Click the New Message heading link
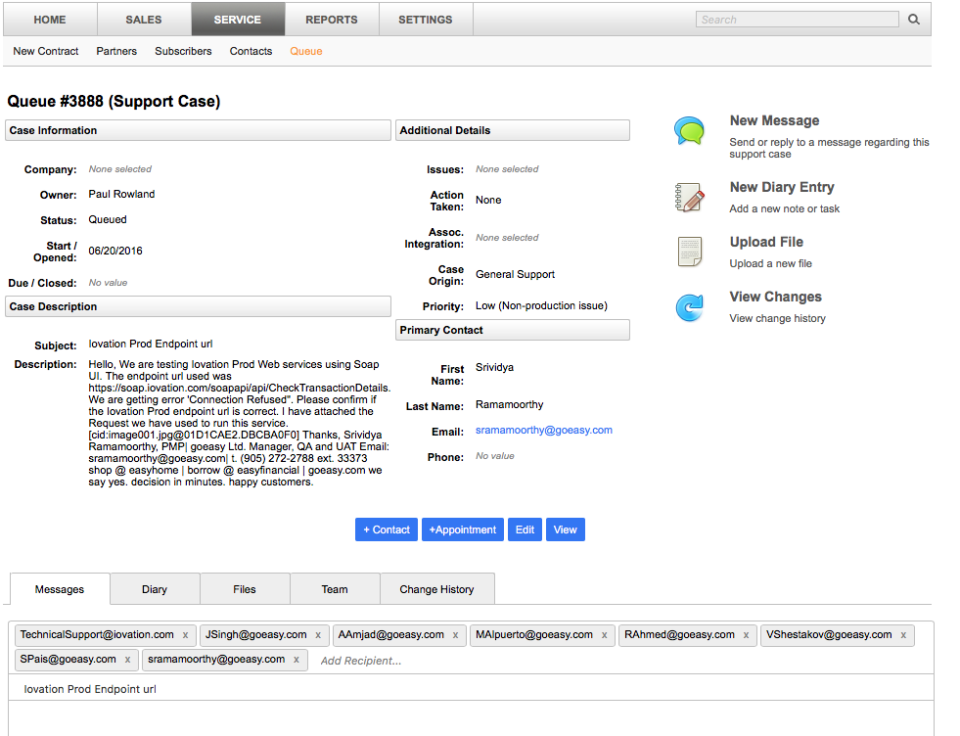Screen dimensions: 960x736 pos(774,121)
